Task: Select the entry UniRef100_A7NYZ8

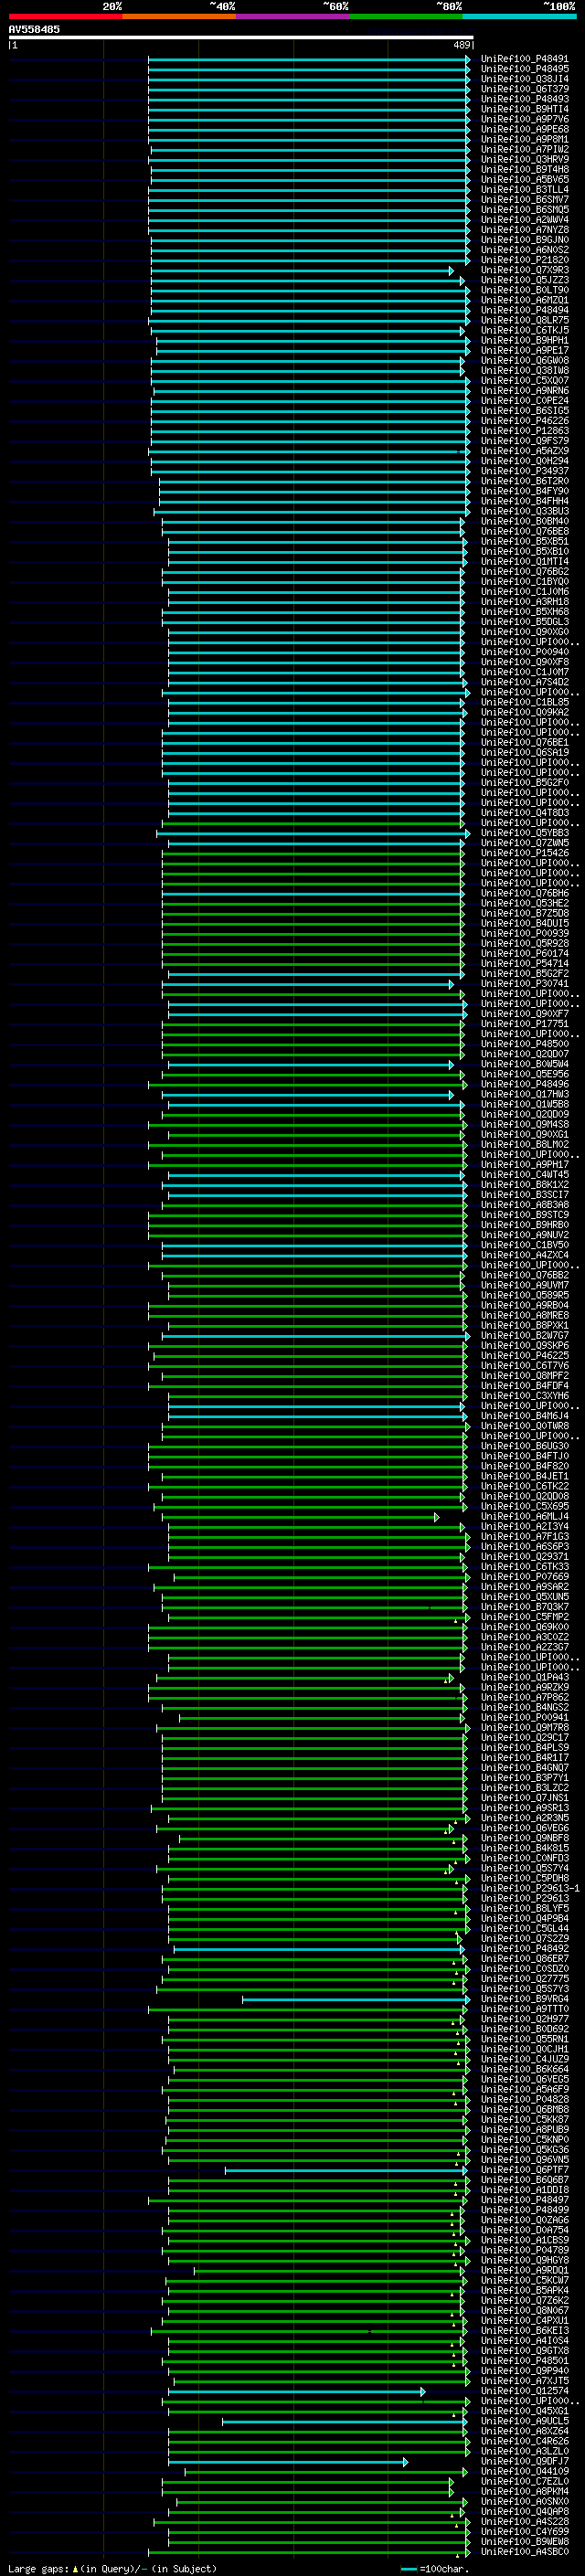Action: click(524, 230)
